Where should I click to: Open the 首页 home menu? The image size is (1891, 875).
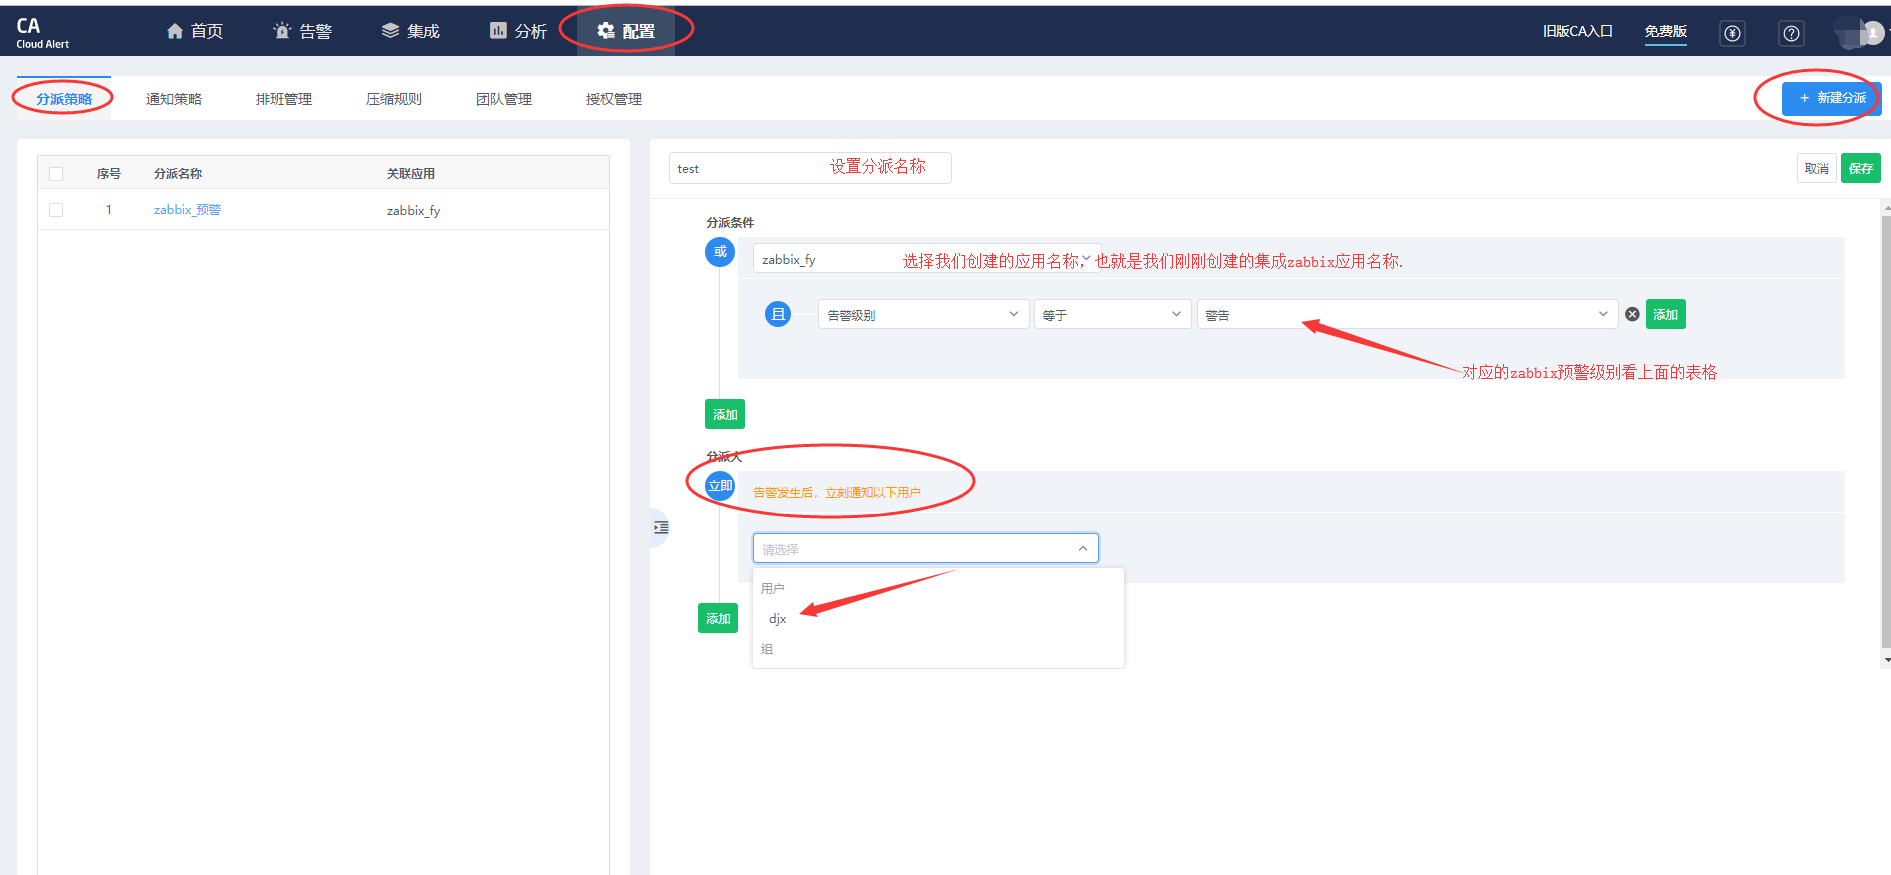(x=195, y=31)
